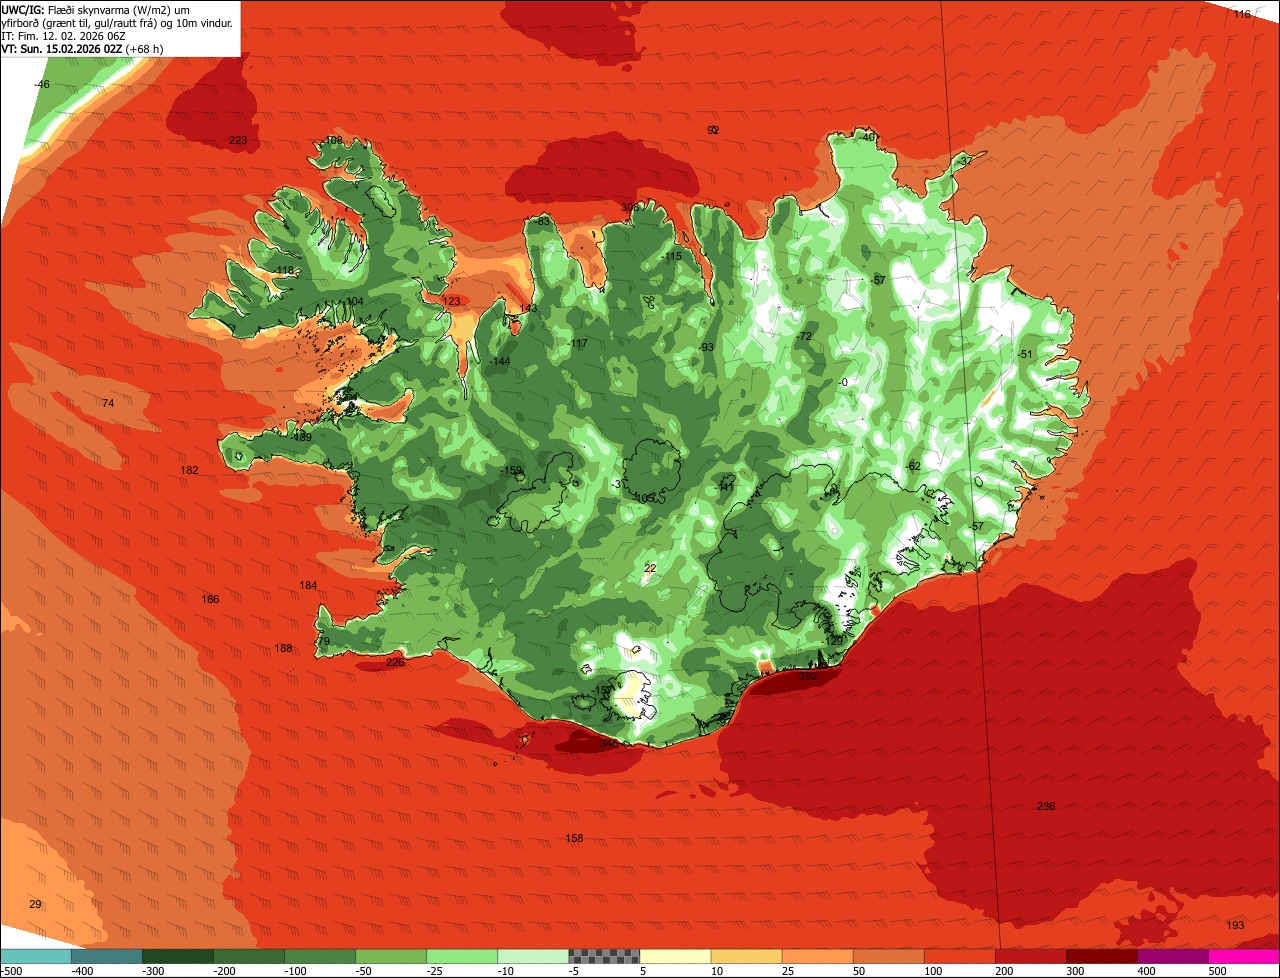Click the value 116 on the map

pos(1242,14)
